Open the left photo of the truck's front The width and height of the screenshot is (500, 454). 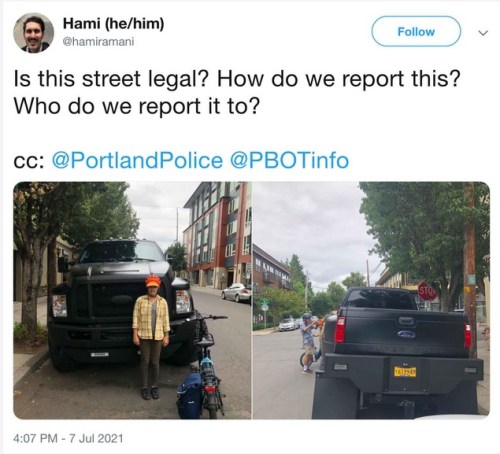pos(132,300)
